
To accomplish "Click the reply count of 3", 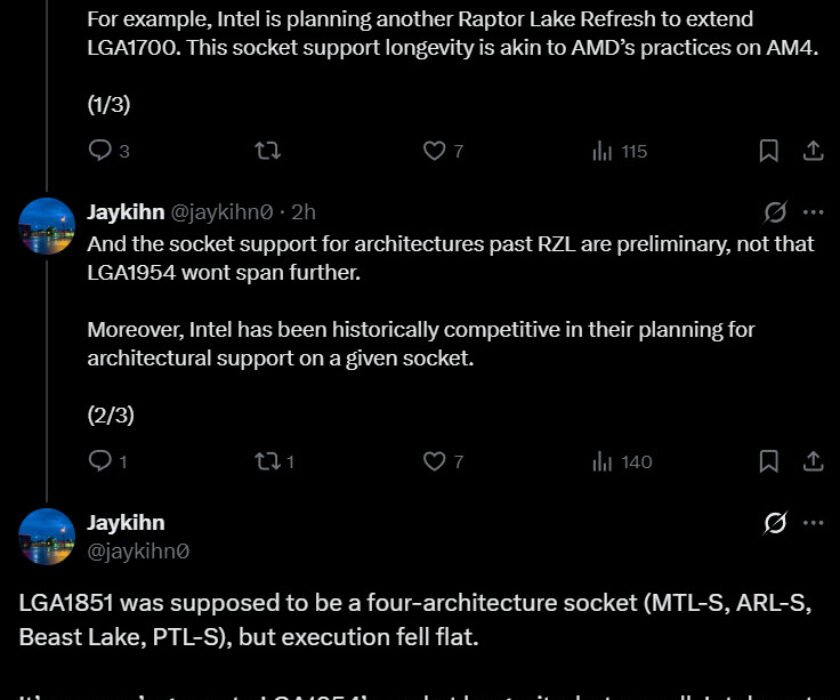I will [x=110, y=151].
